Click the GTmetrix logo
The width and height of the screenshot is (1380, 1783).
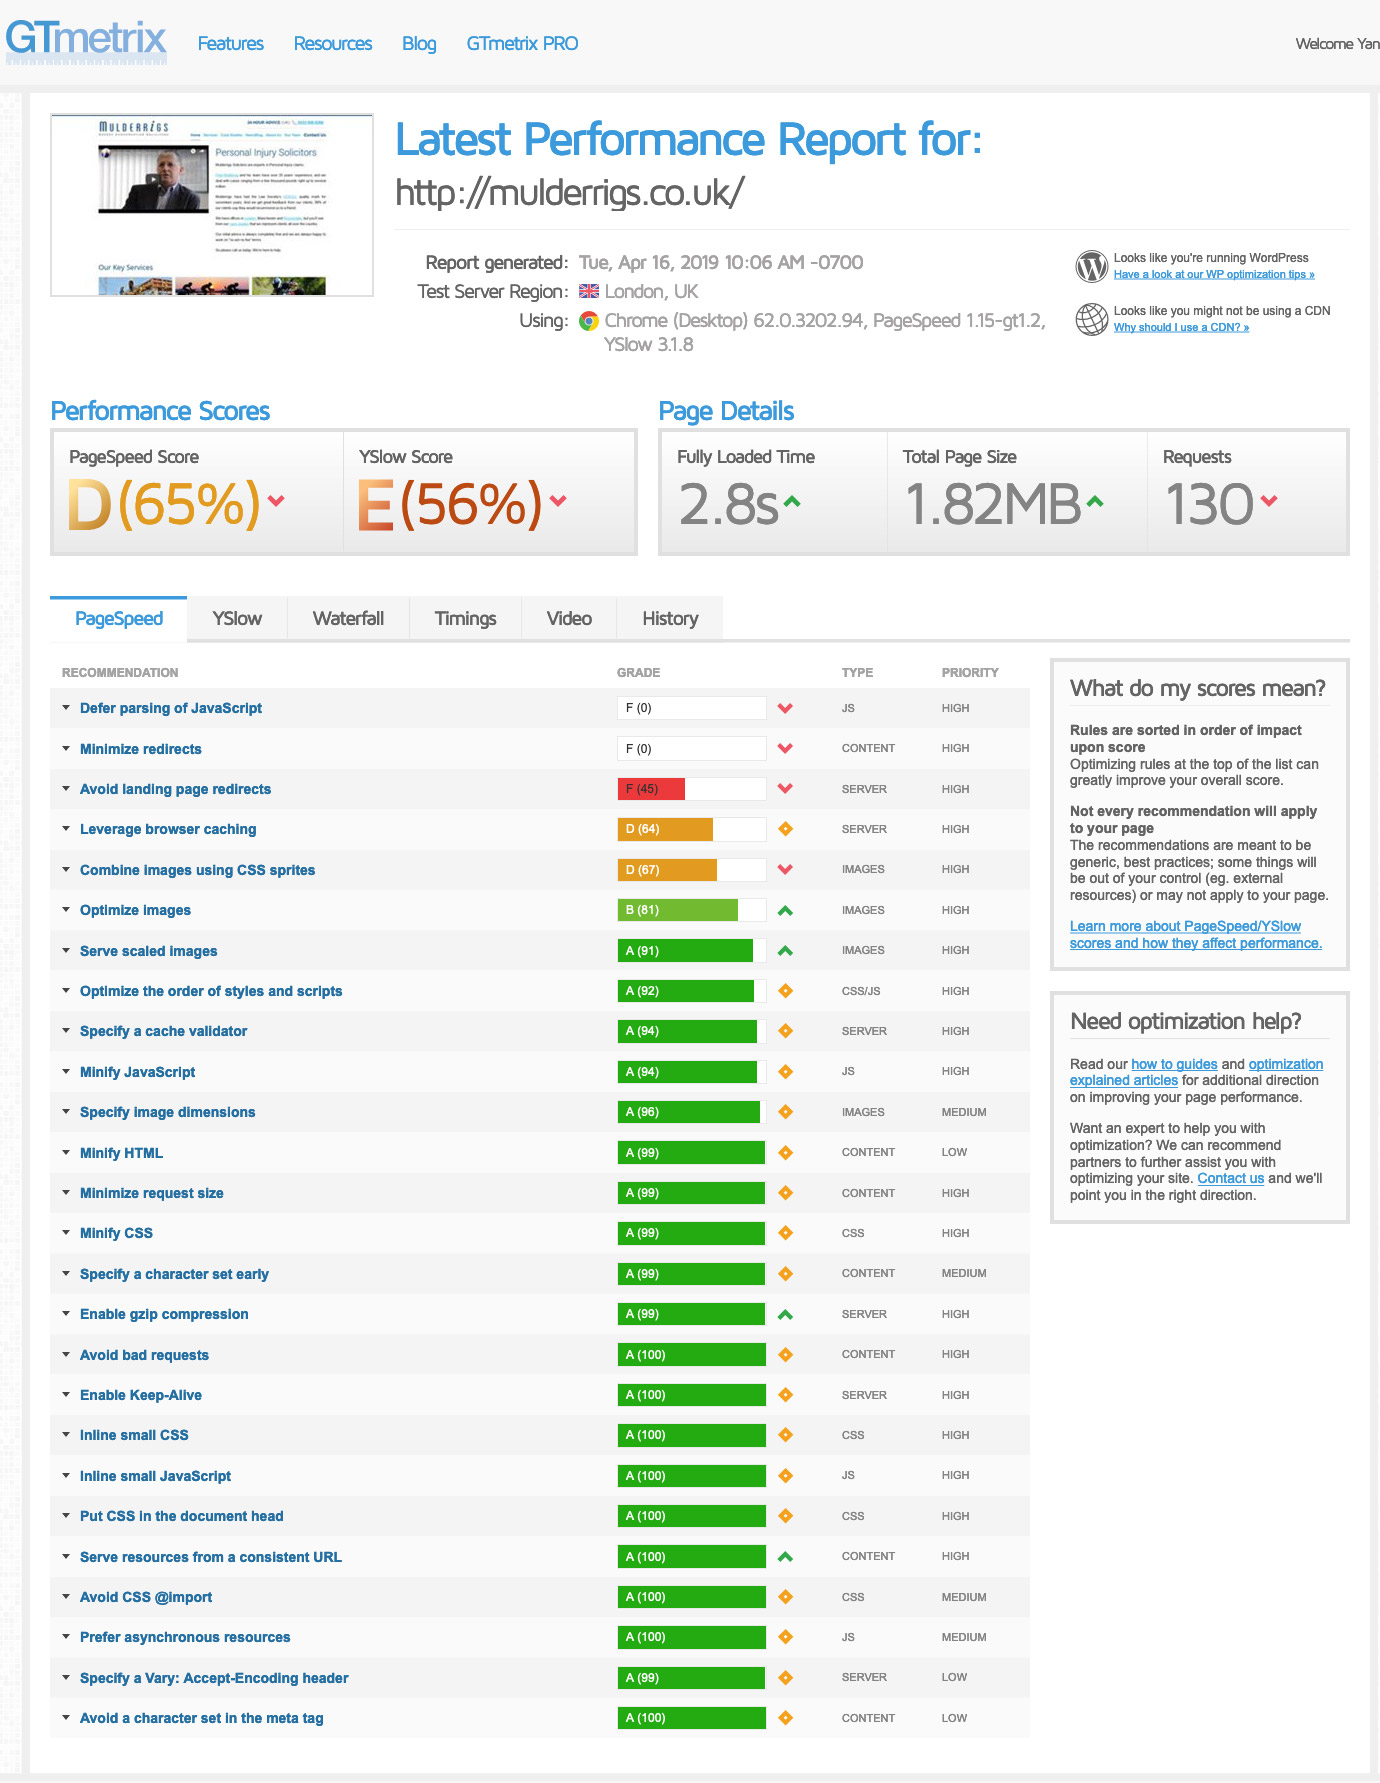(86, 42)
